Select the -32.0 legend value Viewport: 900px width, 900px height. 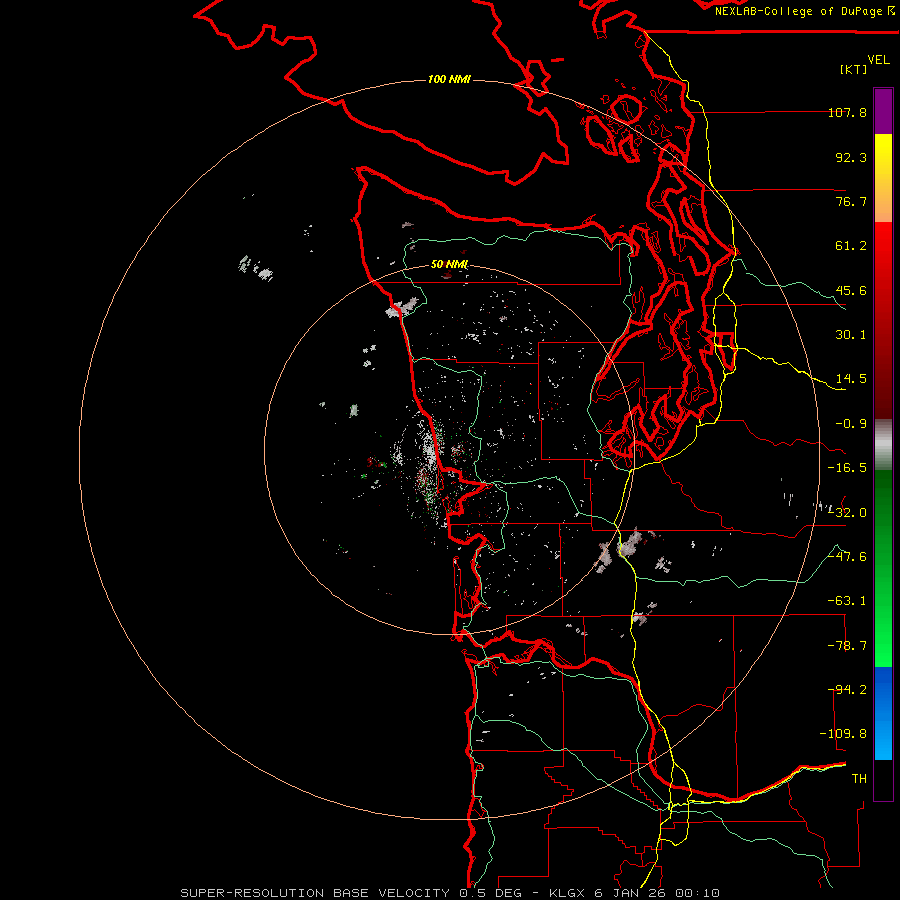847,513
